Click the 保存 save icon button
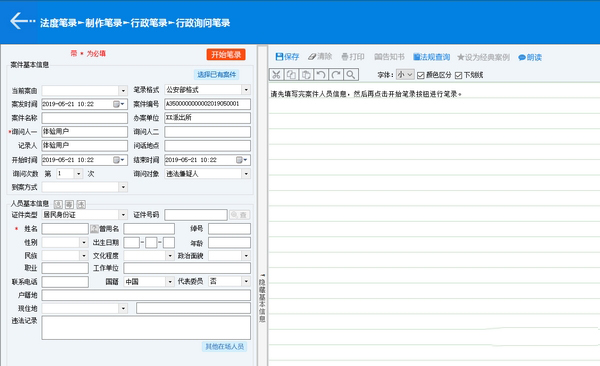The width and height of the screenshot is (600, 366). [x=287, y=57]
